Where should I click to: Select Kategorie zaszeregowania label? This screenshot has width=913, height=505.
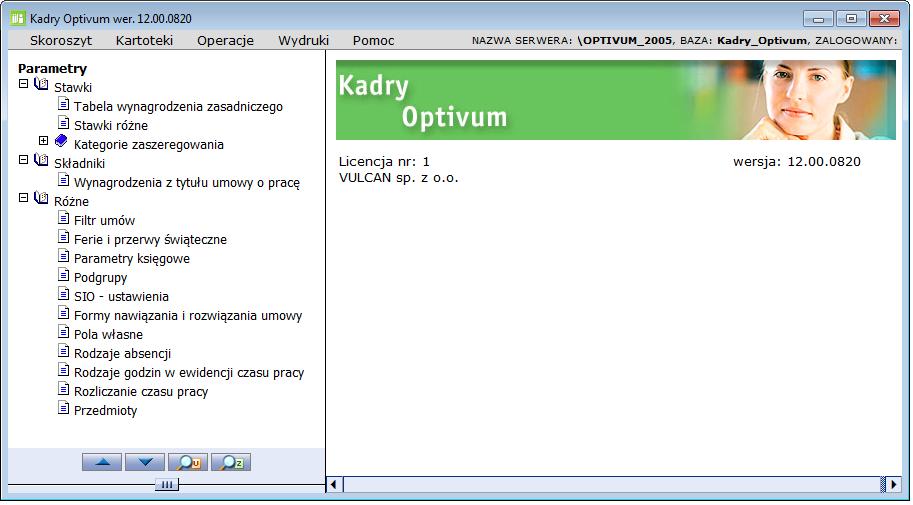click(148, 144)
